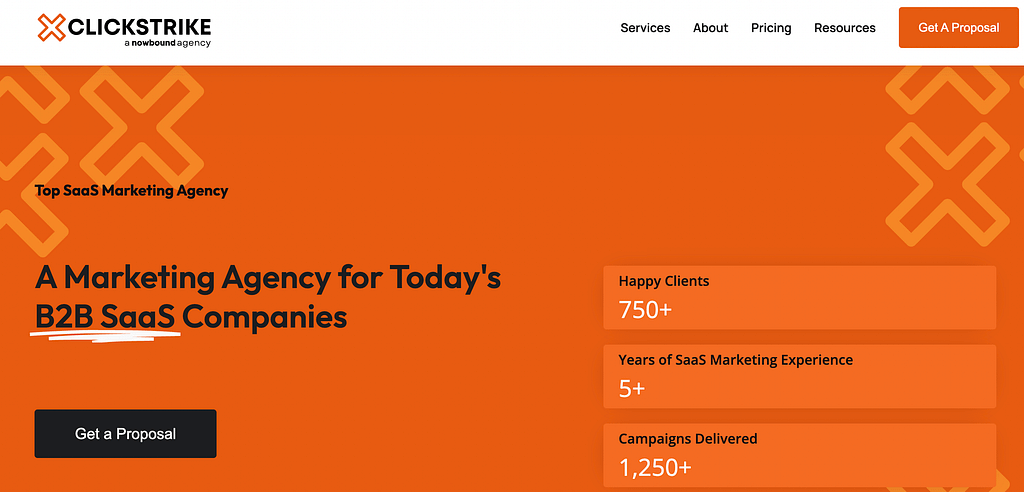Click the ClickStrike X logo icon
1024x492 pixels.
coord(52,27)
